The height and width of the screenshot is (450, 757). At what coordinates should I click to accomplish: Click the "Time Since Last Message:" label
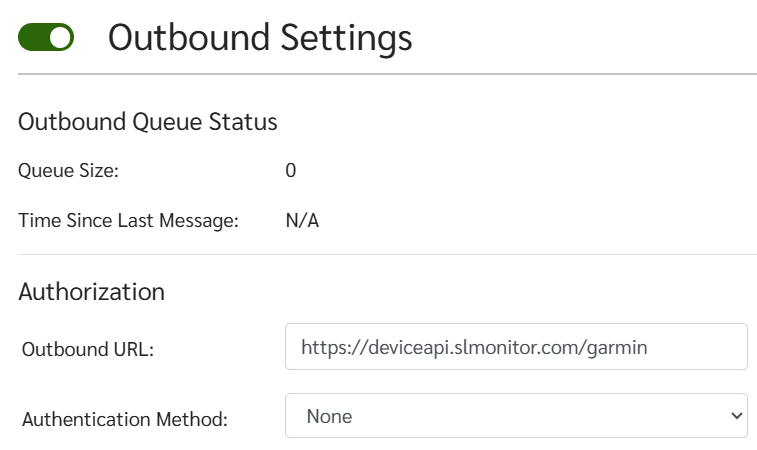(128, 220)
